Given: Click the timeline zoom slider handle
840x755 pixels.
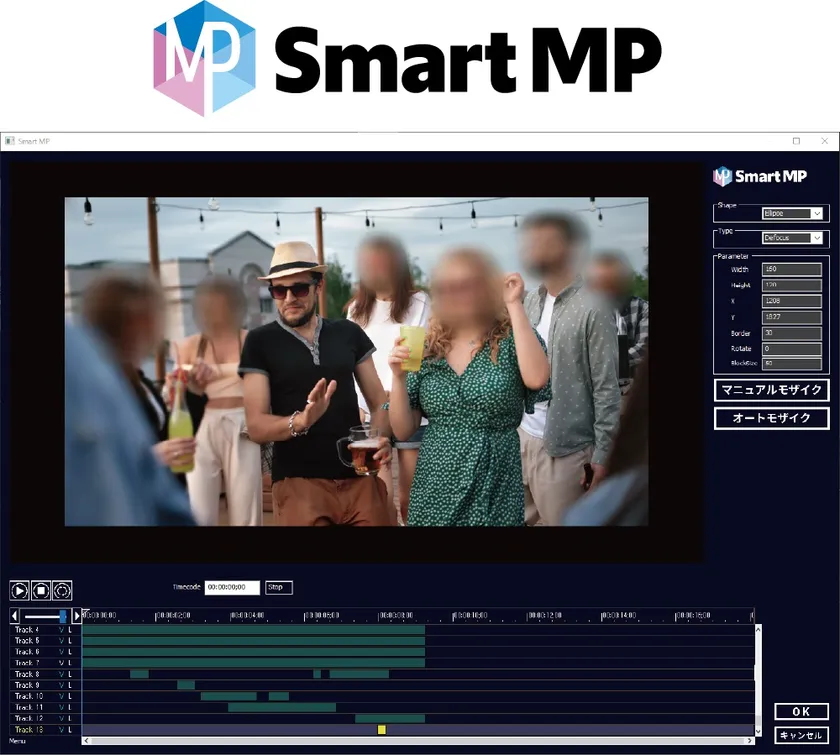Looking at the screenshot, I should [63, 616].
